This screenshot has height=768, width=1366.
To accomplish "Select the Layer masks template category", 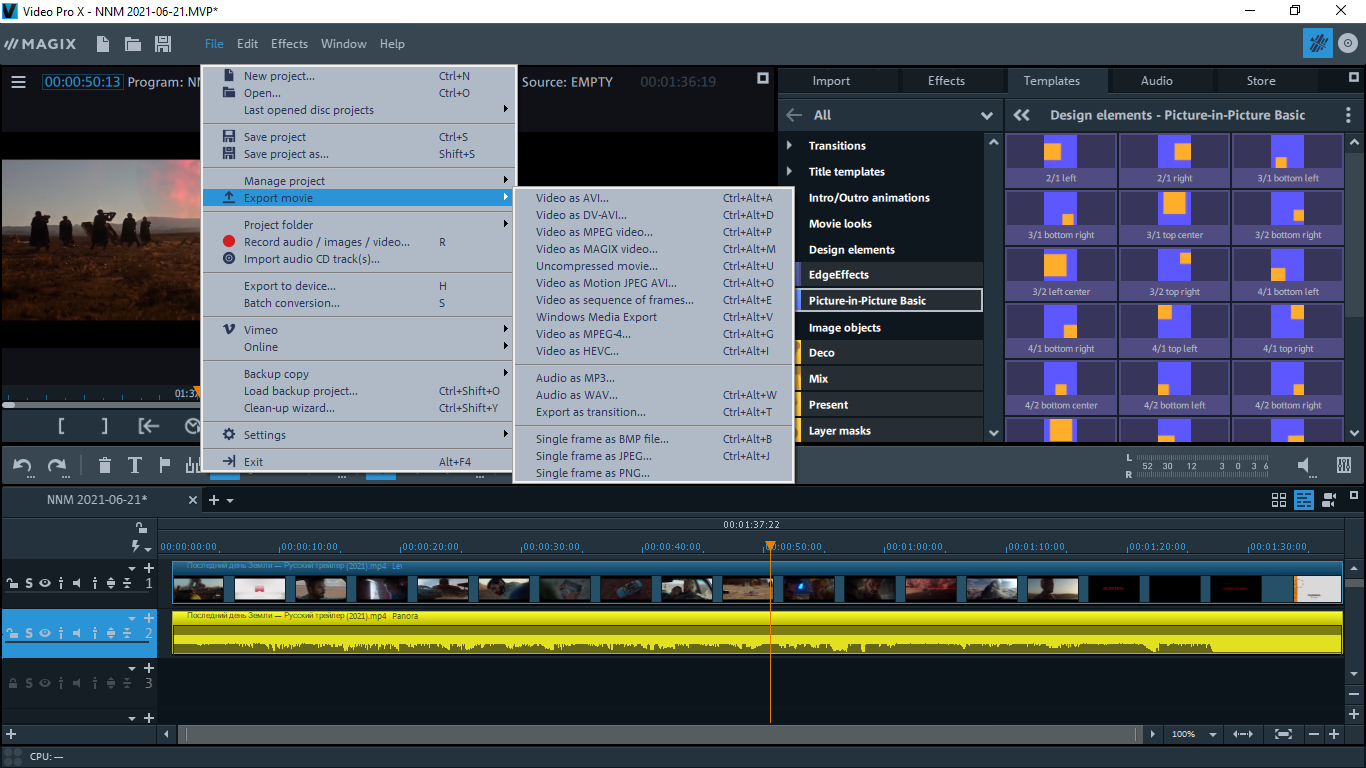I will pyautogui.click(x=839, y=431).
